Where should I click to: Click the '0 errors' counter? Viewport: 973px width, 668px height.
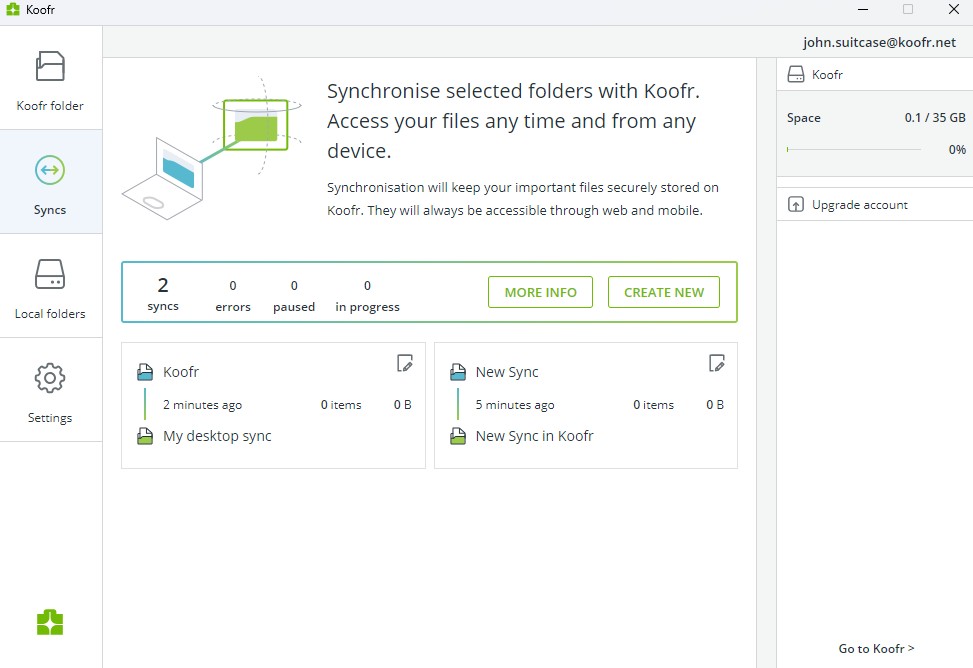233,296
